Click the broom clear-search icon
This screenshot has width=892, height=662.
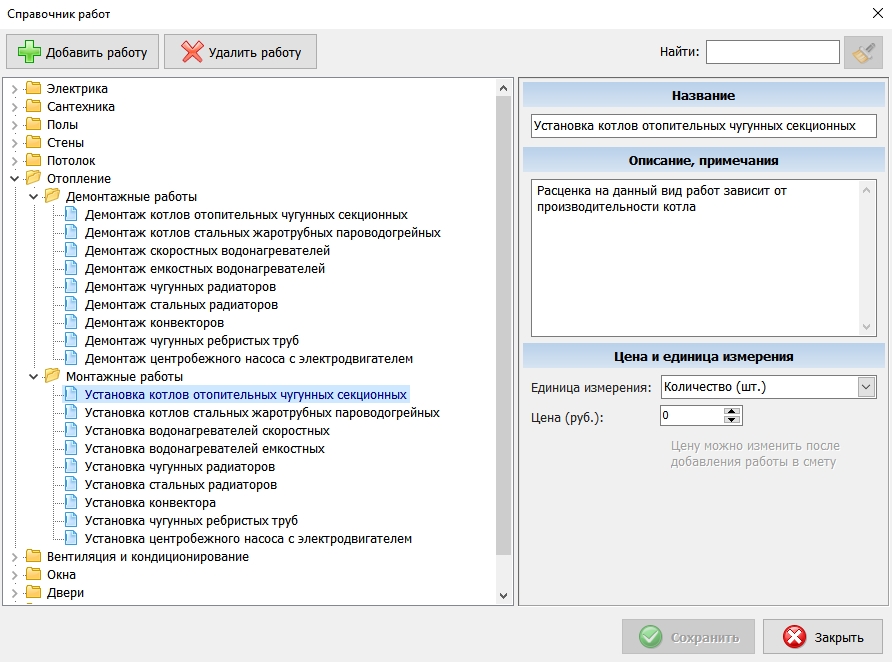click(x=862, y=52)
